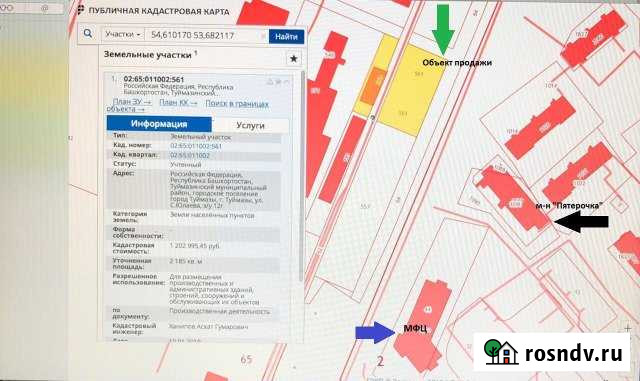Click the cadastral map logo icon
640x381 pixels.
point(81,9)
